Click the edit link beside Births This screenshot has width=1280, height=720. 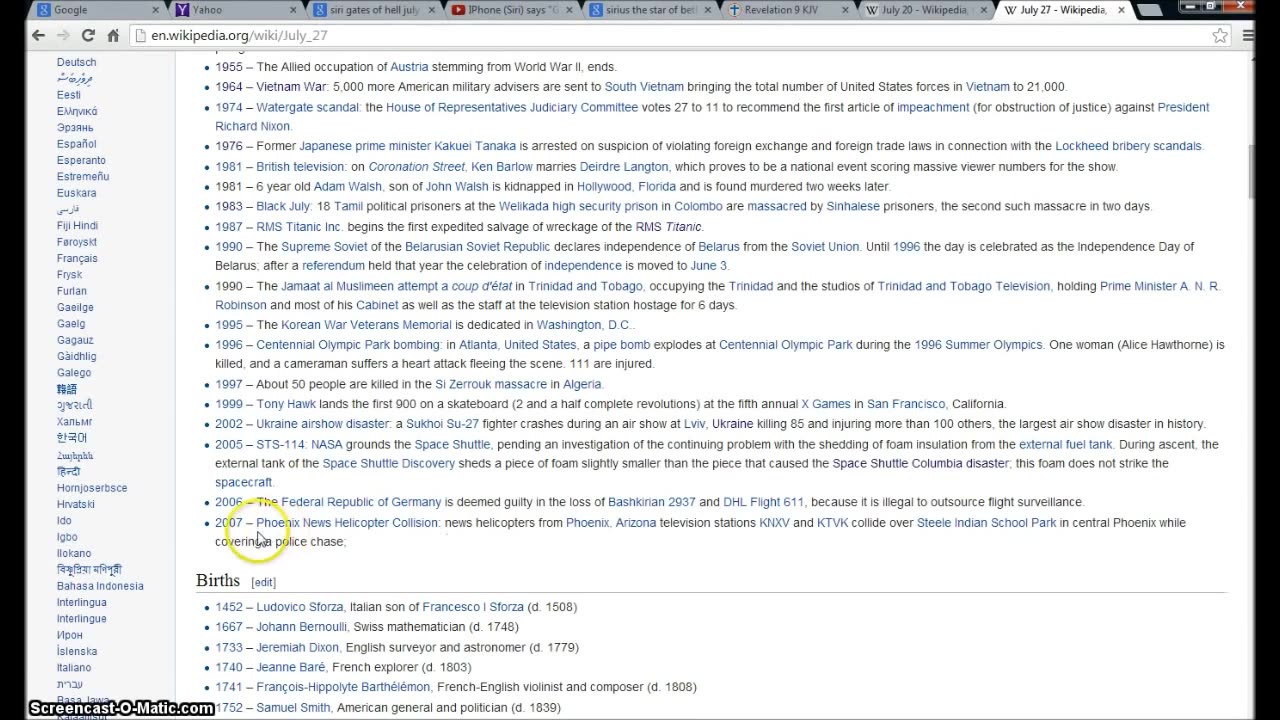click(x=263, y=582)
